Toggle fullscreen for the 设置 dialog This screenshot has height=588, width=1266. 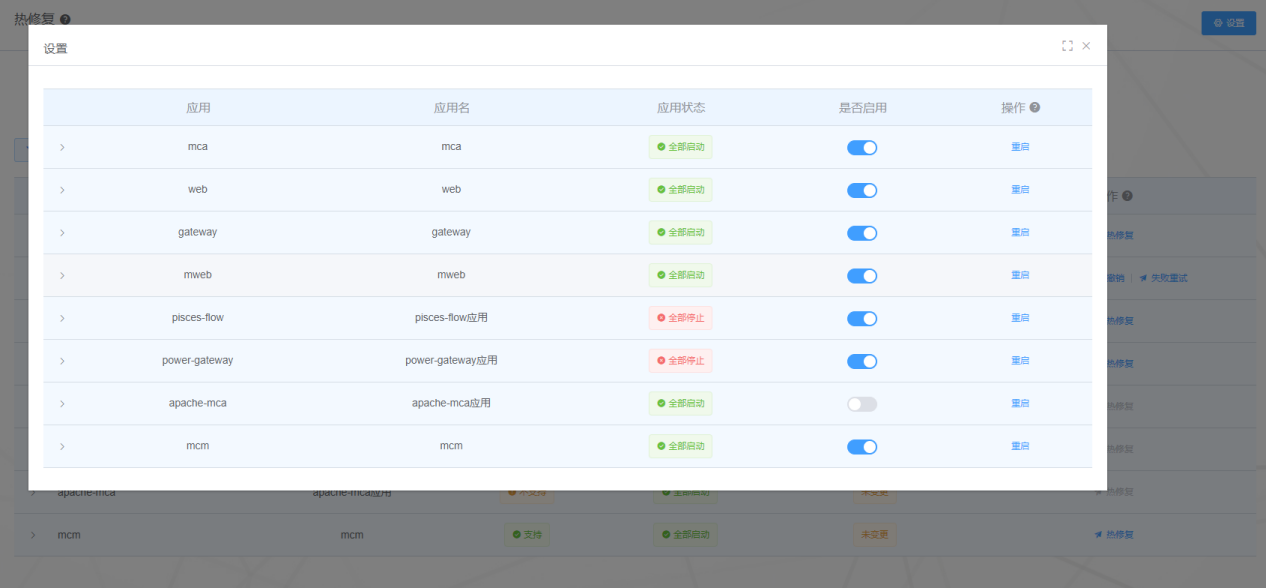coord(1067,46)
